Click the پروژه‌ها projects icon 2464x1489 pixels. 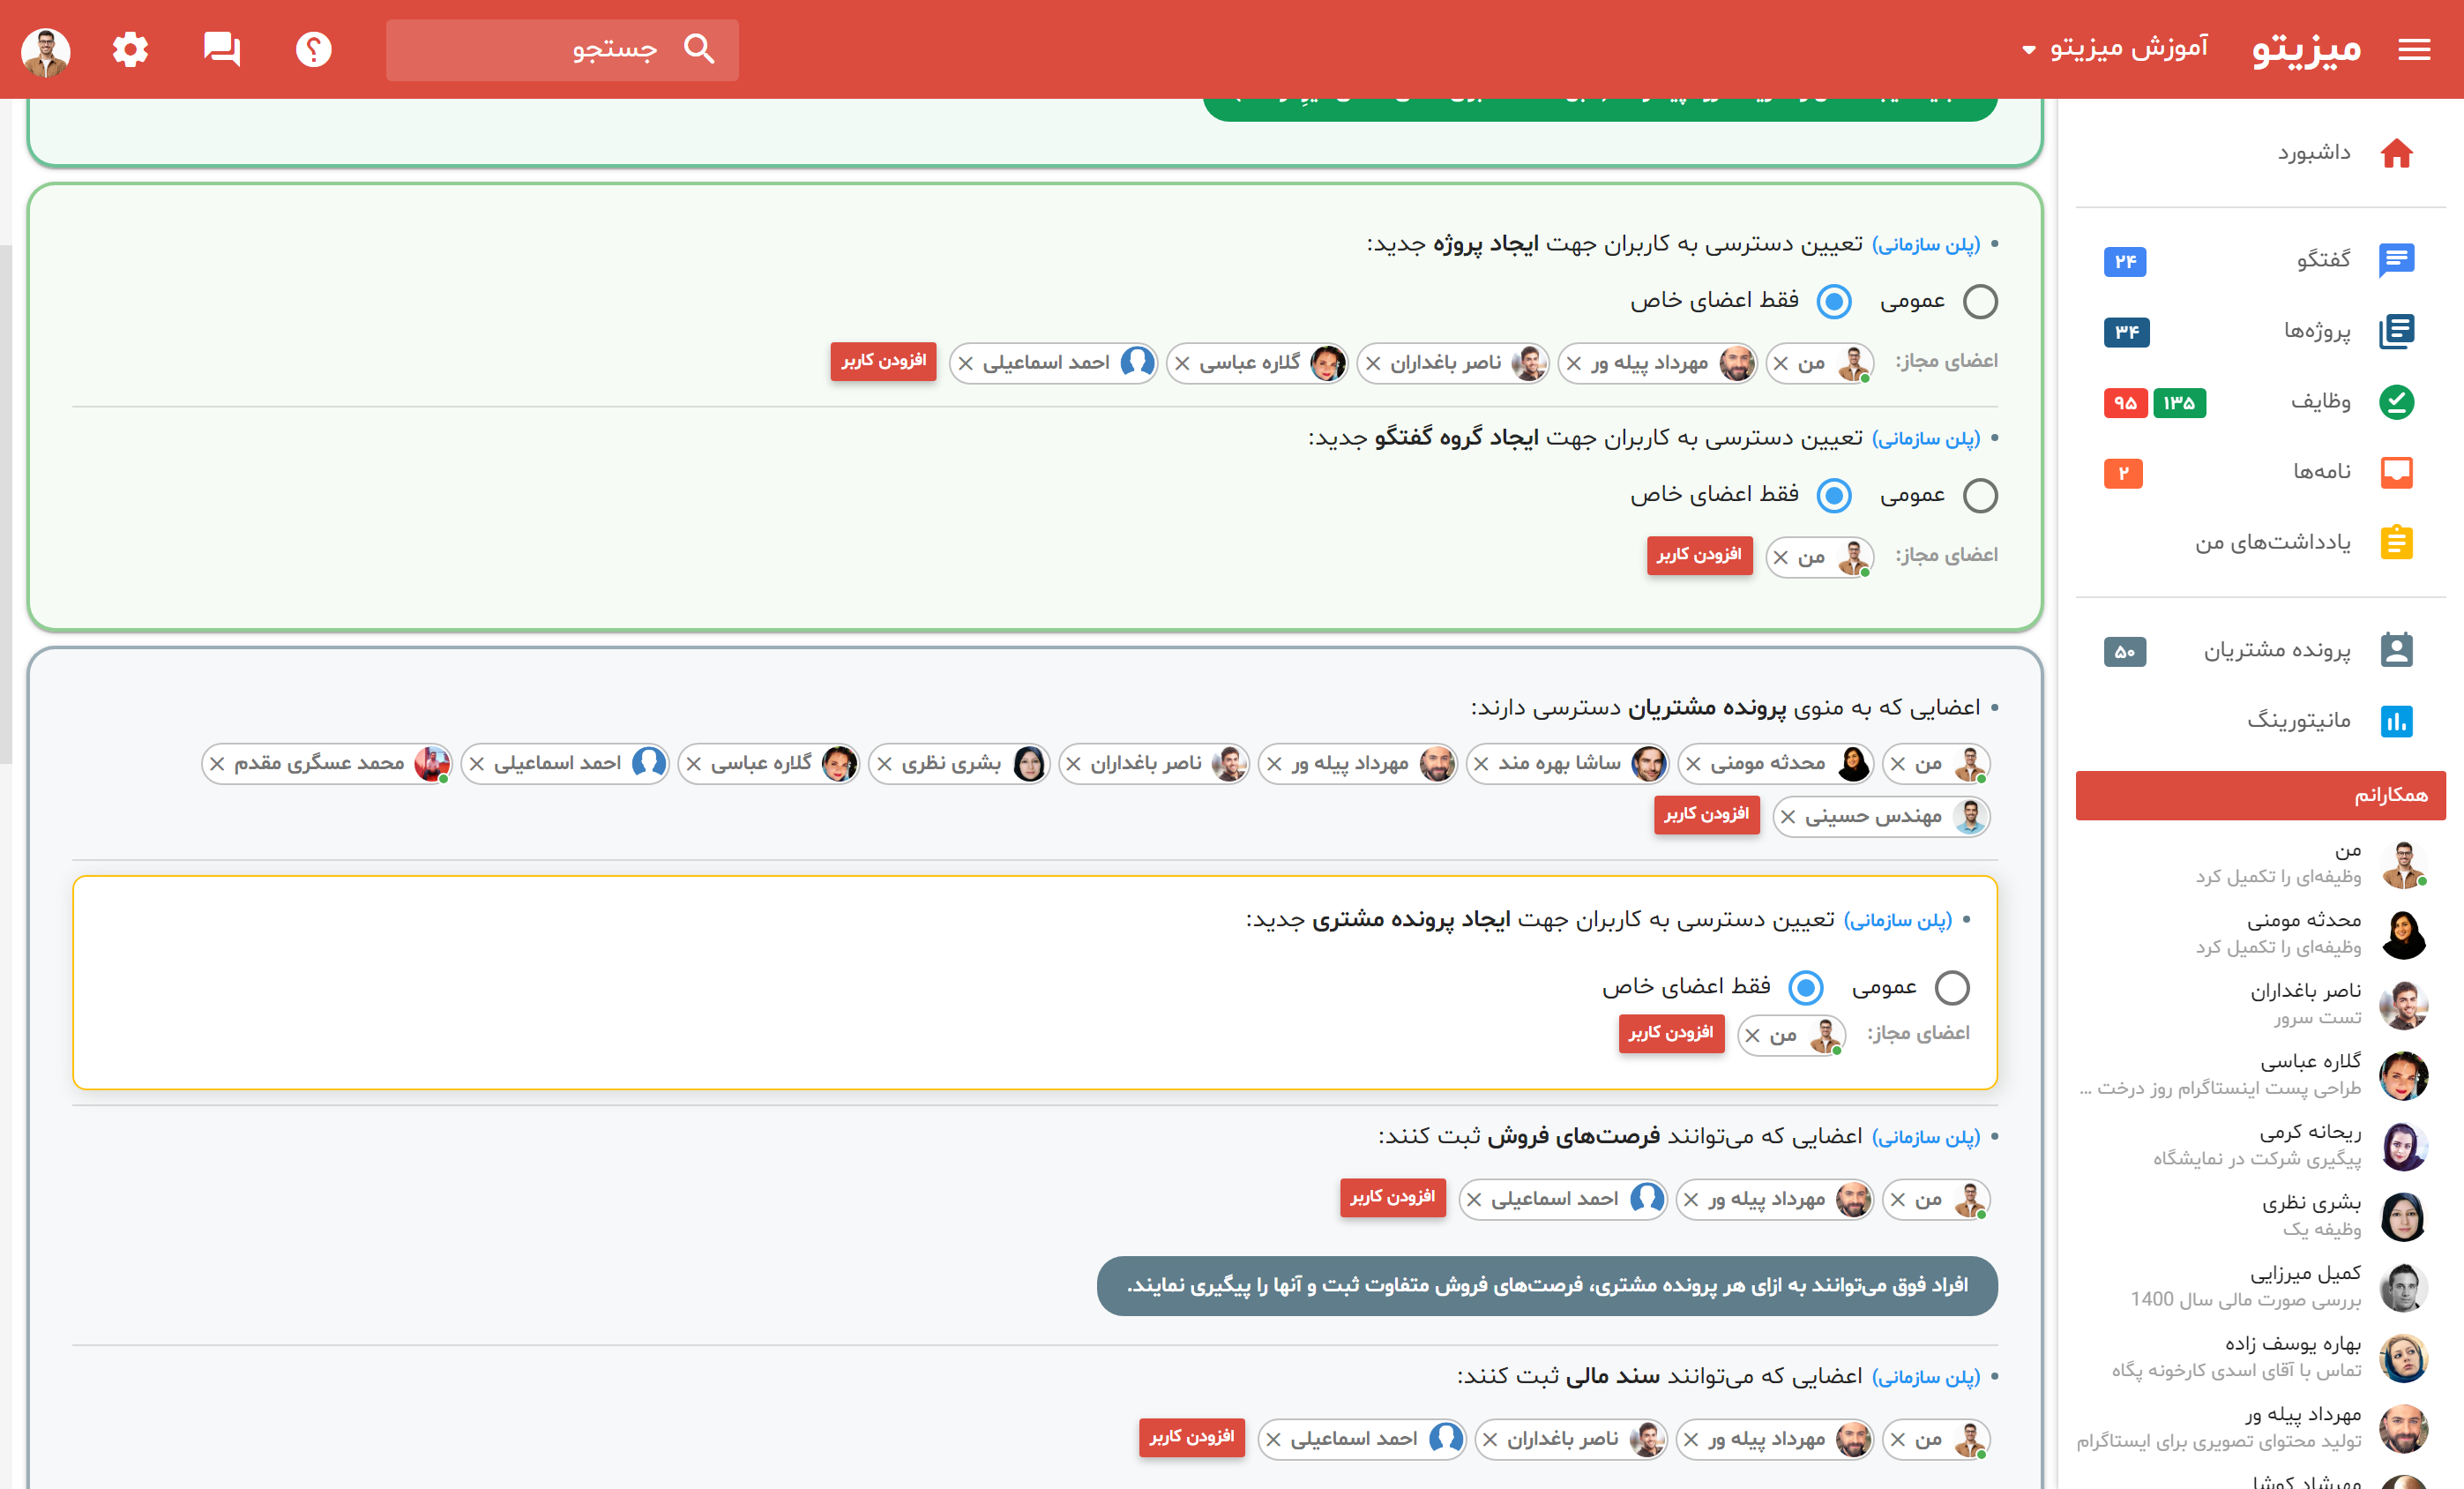[x=2396, y=331]
